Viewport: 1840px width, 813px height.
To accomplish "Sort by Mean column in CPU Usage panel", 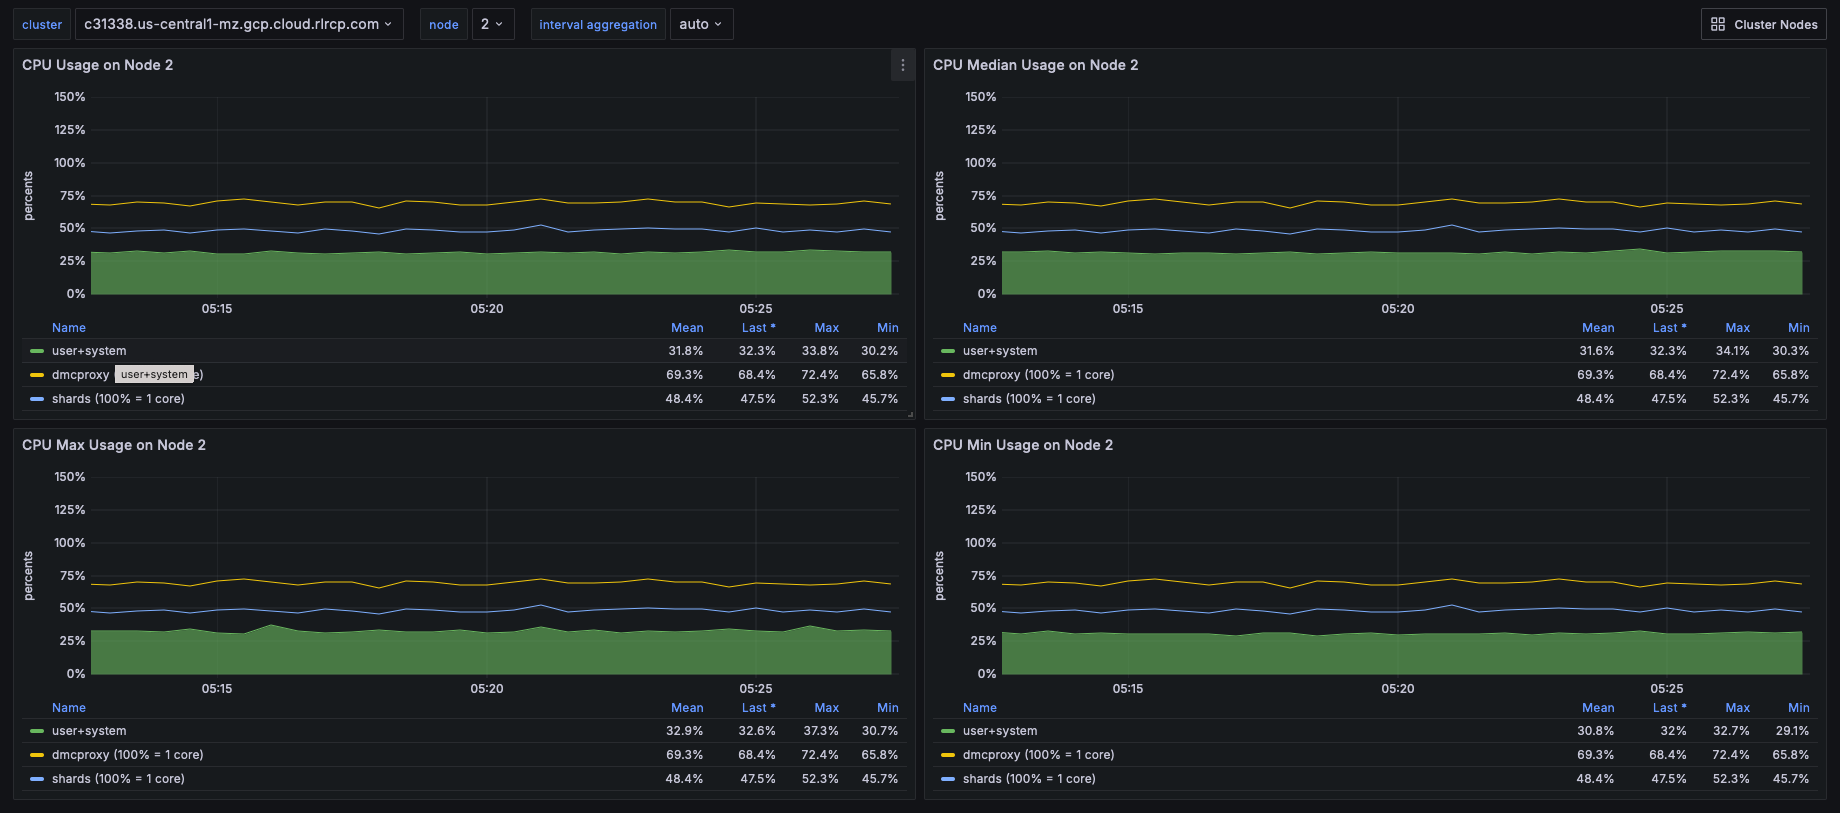I will point(686,328).
